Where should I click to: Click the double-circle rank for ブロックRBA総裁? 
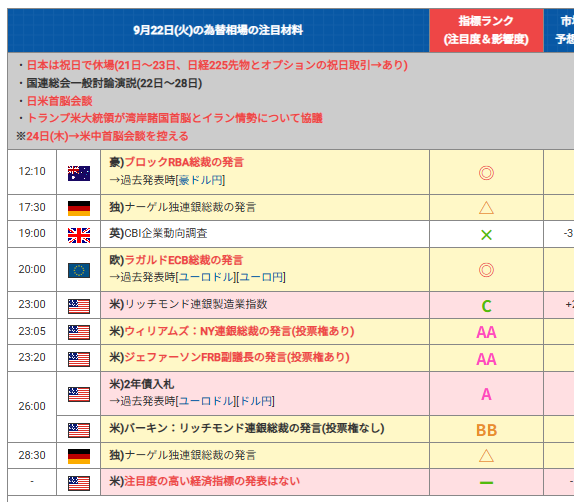[486, 173]
